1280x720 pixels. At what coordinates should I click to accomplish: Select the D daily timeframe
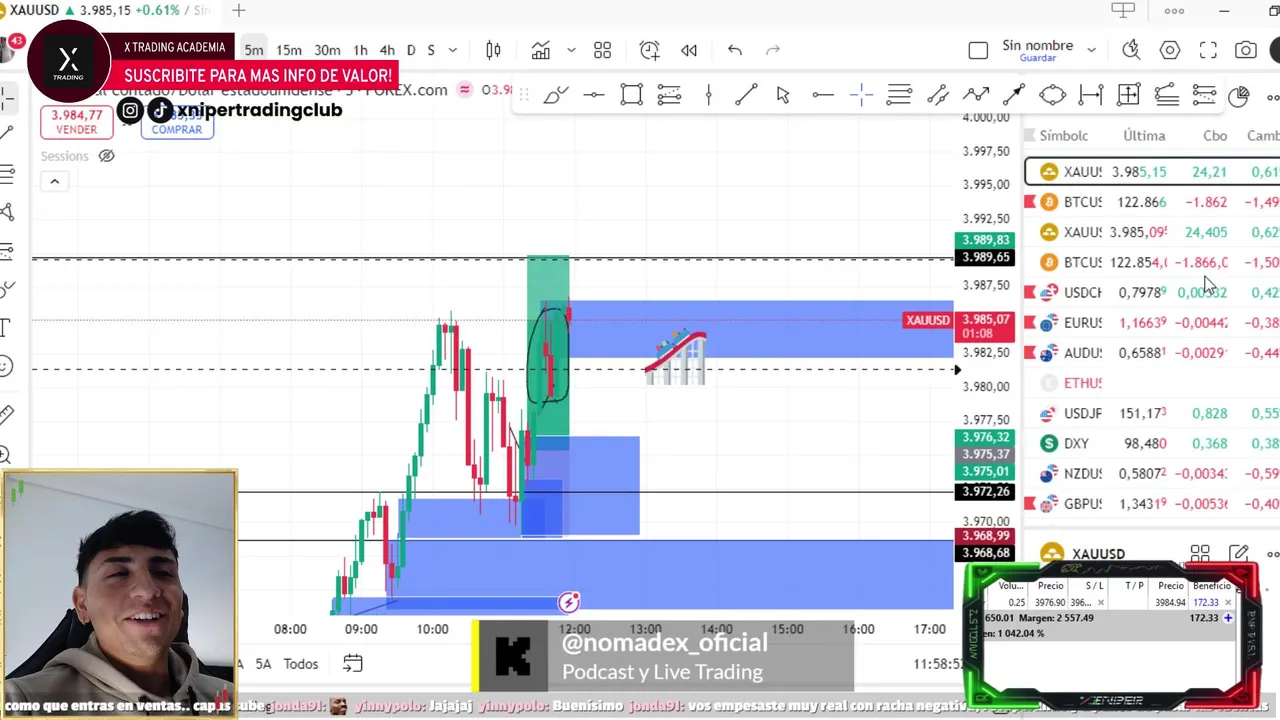410,50
